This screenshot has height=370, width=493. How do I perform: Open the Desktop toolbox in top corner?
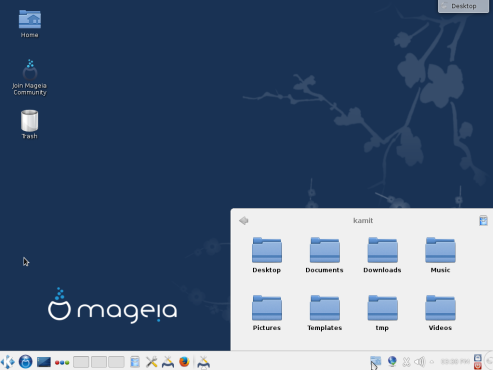(463, 6)
